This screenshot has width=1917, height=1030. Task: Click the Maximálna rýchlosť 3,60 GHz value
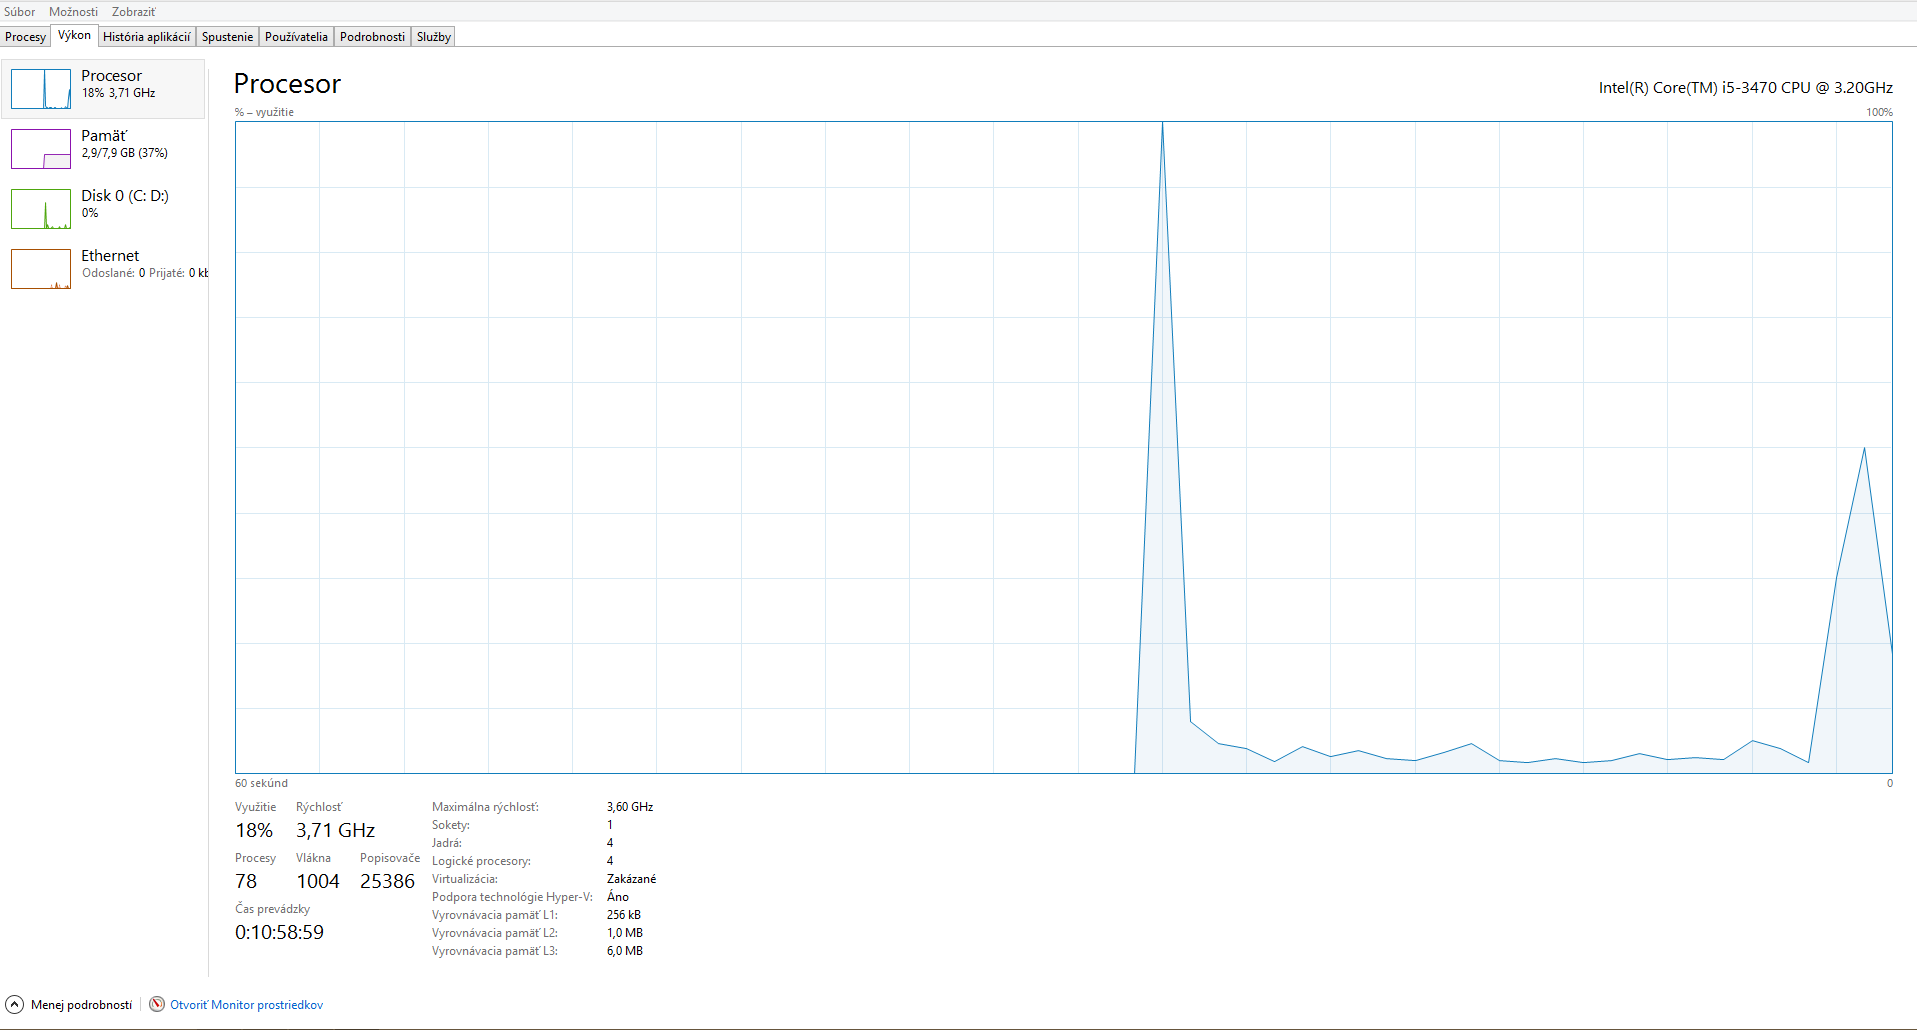[630, 807]
